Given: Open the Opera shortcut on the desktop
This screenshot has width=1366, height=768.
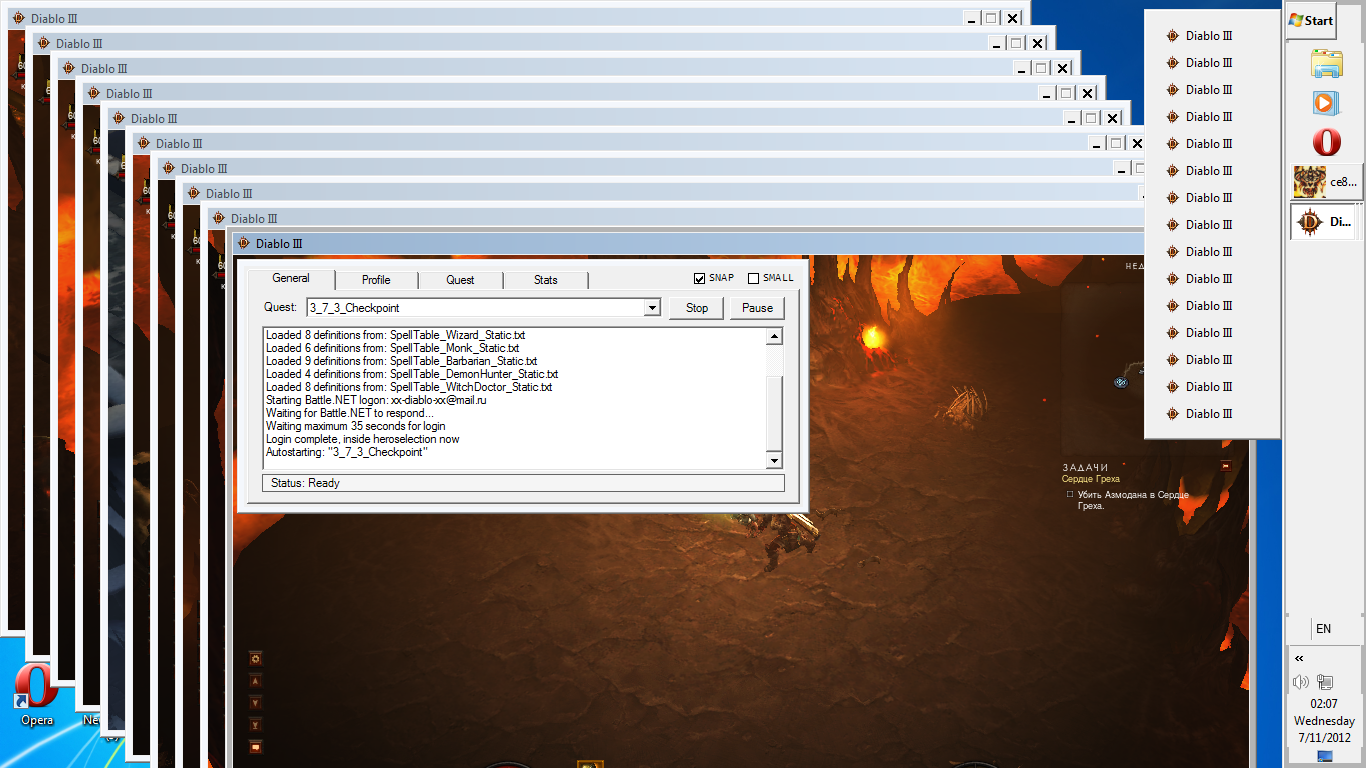Looking at the screenshot, I should point(37,695).
